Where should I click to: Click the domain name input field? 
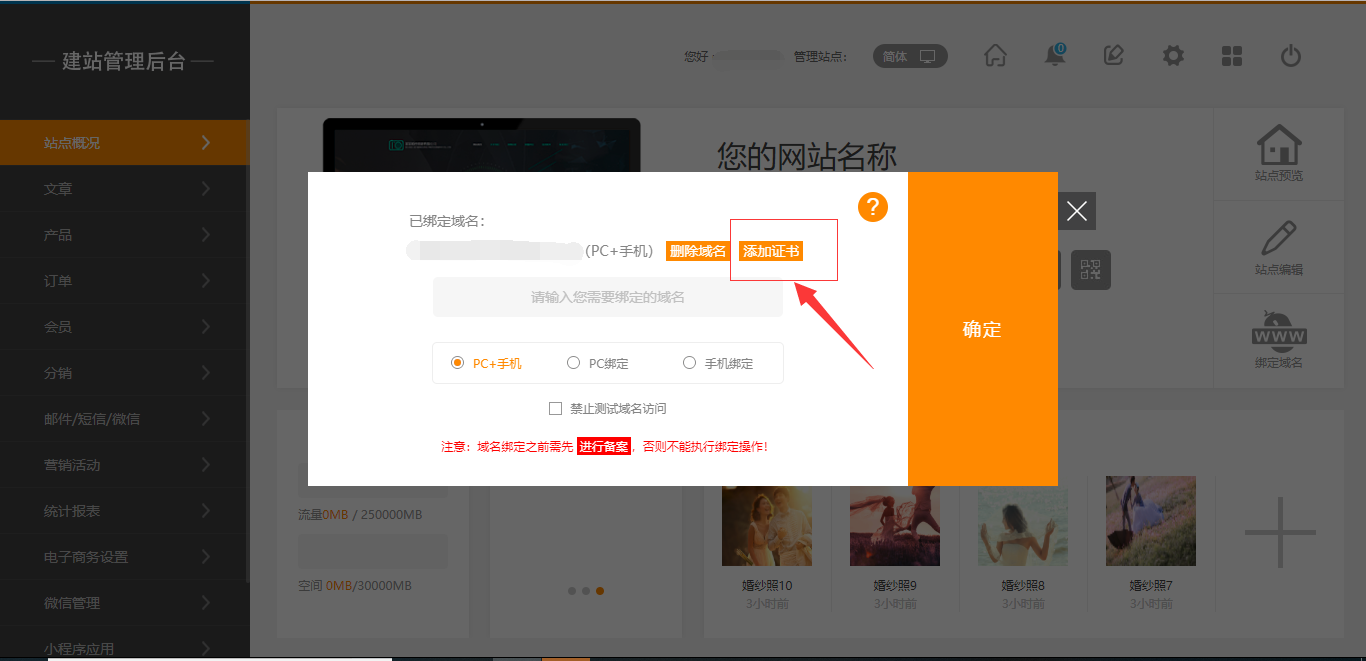(607, 297)
